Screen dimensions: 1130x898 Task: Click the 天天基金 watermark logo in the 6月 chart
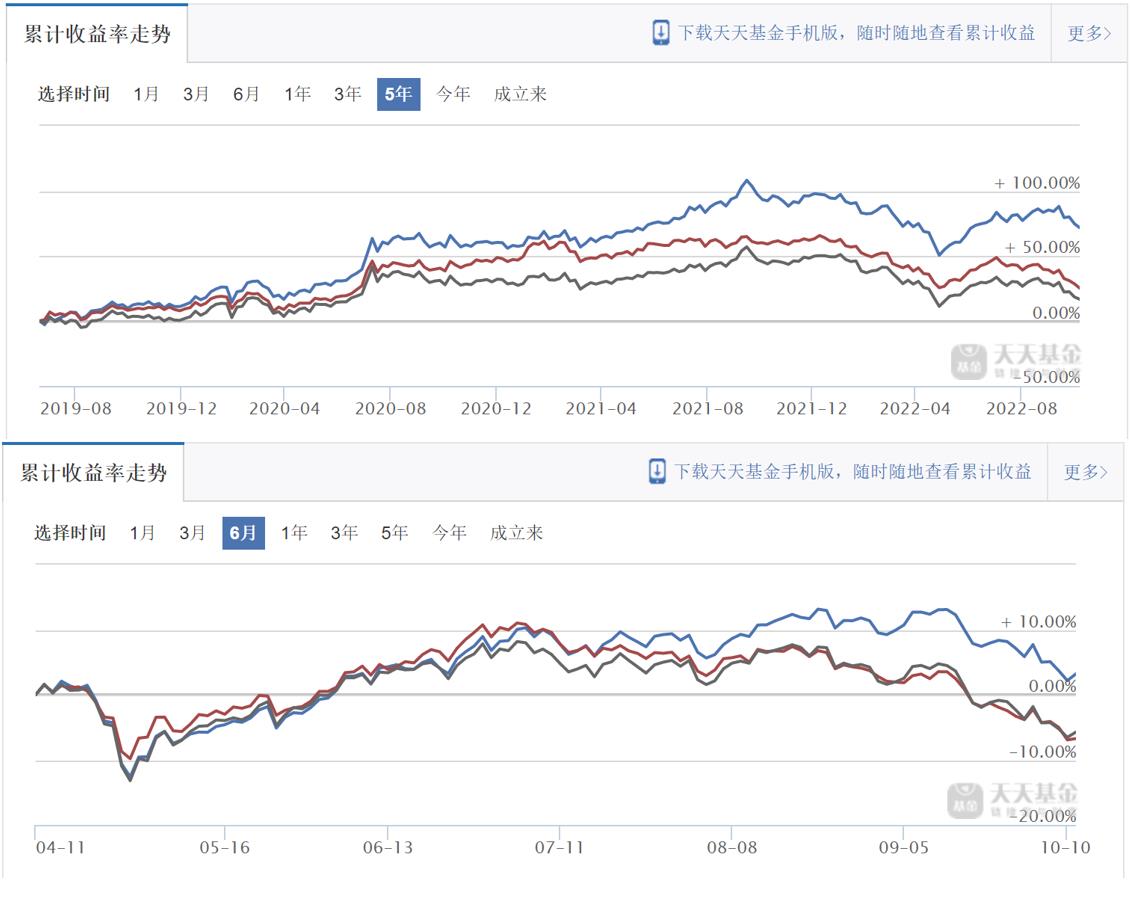click(1012, 800)
